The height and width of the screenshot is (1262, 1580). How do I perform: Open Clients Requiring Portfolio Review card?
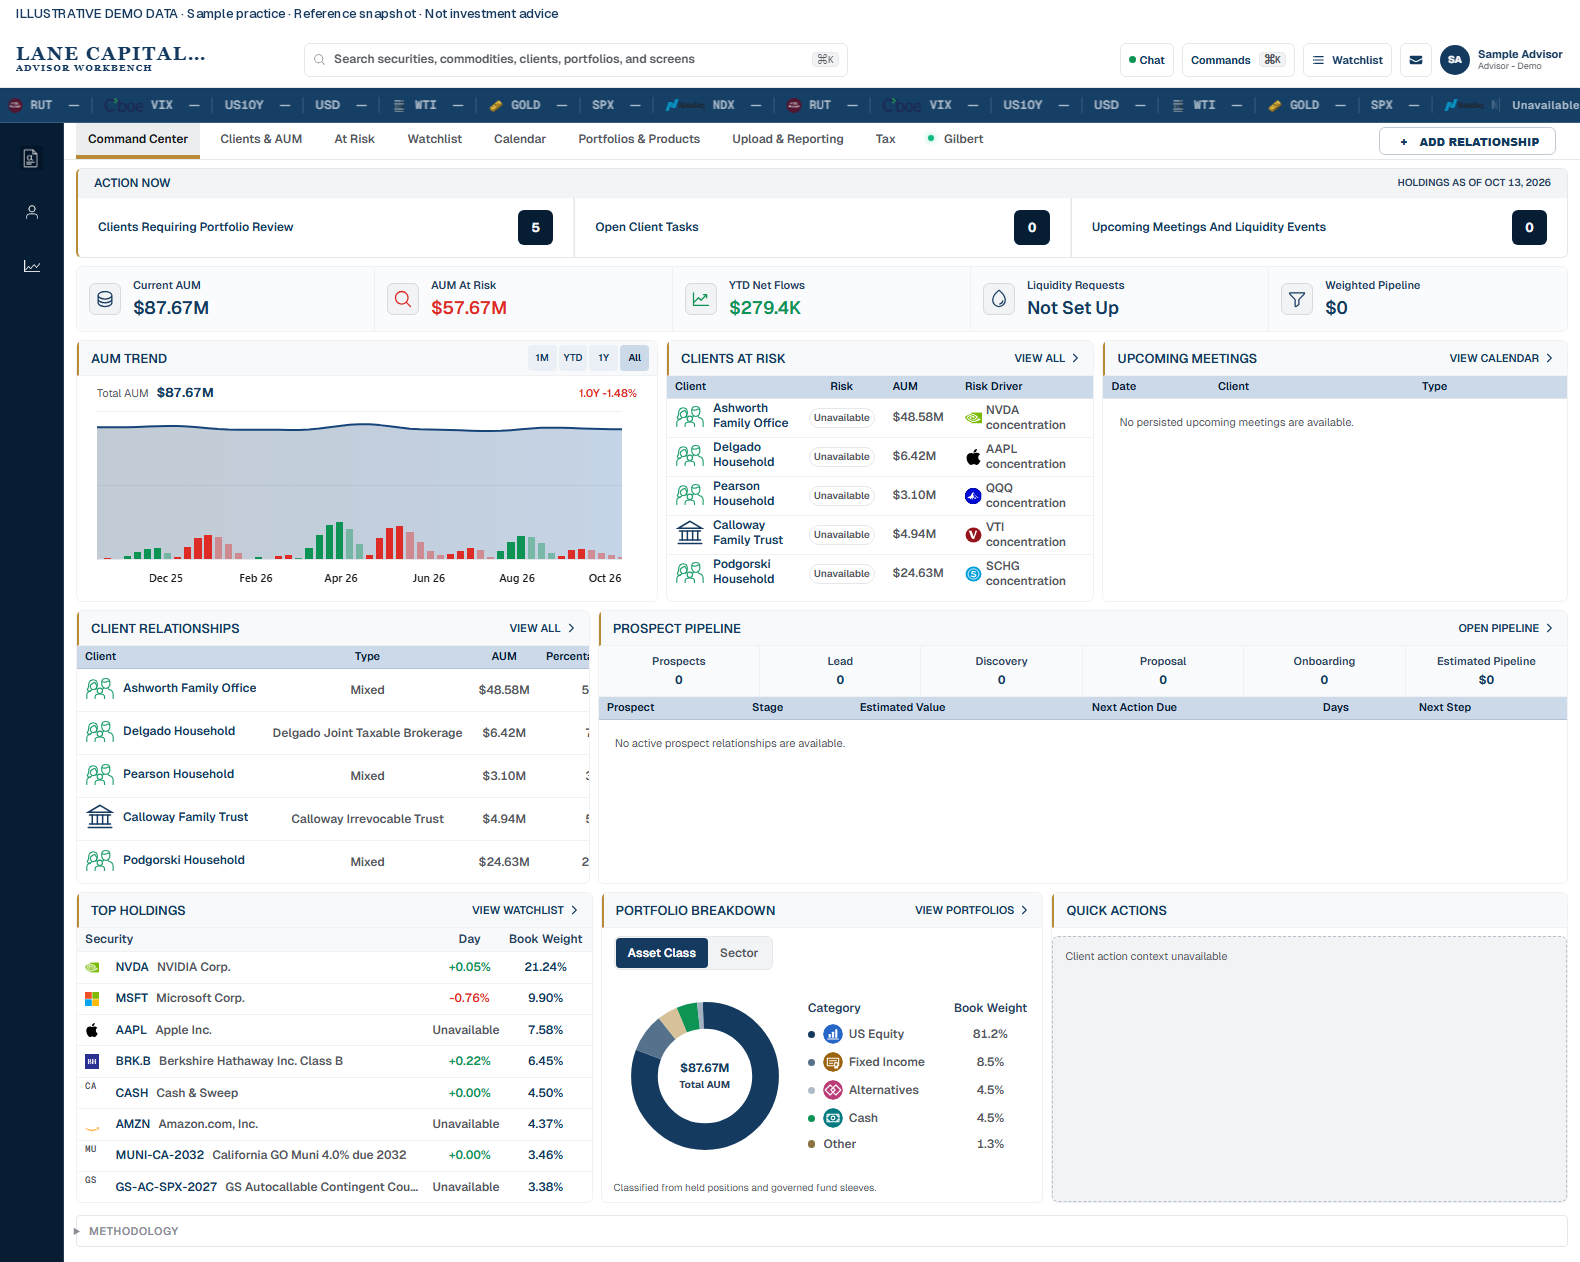pyautogui.click(x=325, y=227)
